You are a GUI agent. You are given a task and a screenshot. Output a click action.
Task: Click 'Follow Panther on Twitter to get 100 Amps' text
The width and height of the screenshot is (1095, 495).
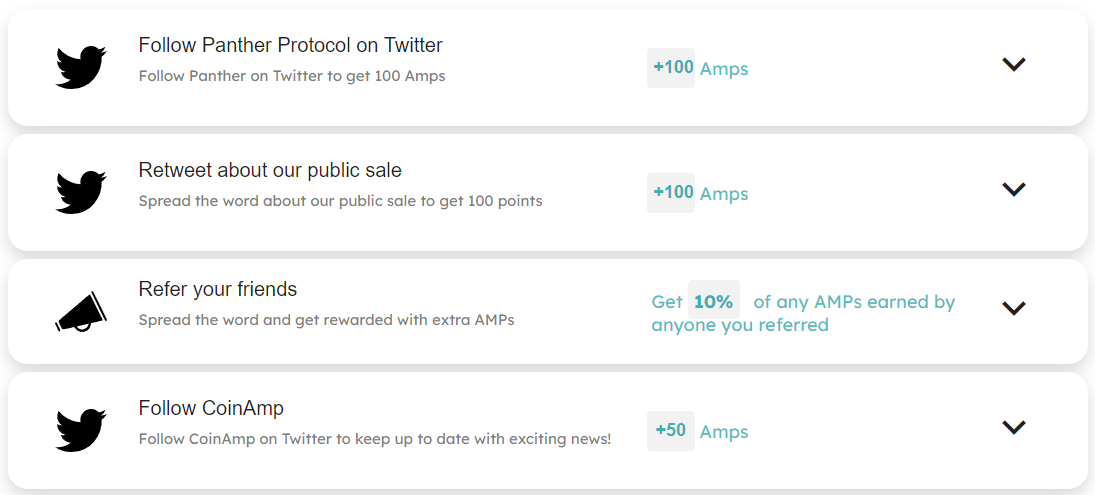[x=292, y=76]
